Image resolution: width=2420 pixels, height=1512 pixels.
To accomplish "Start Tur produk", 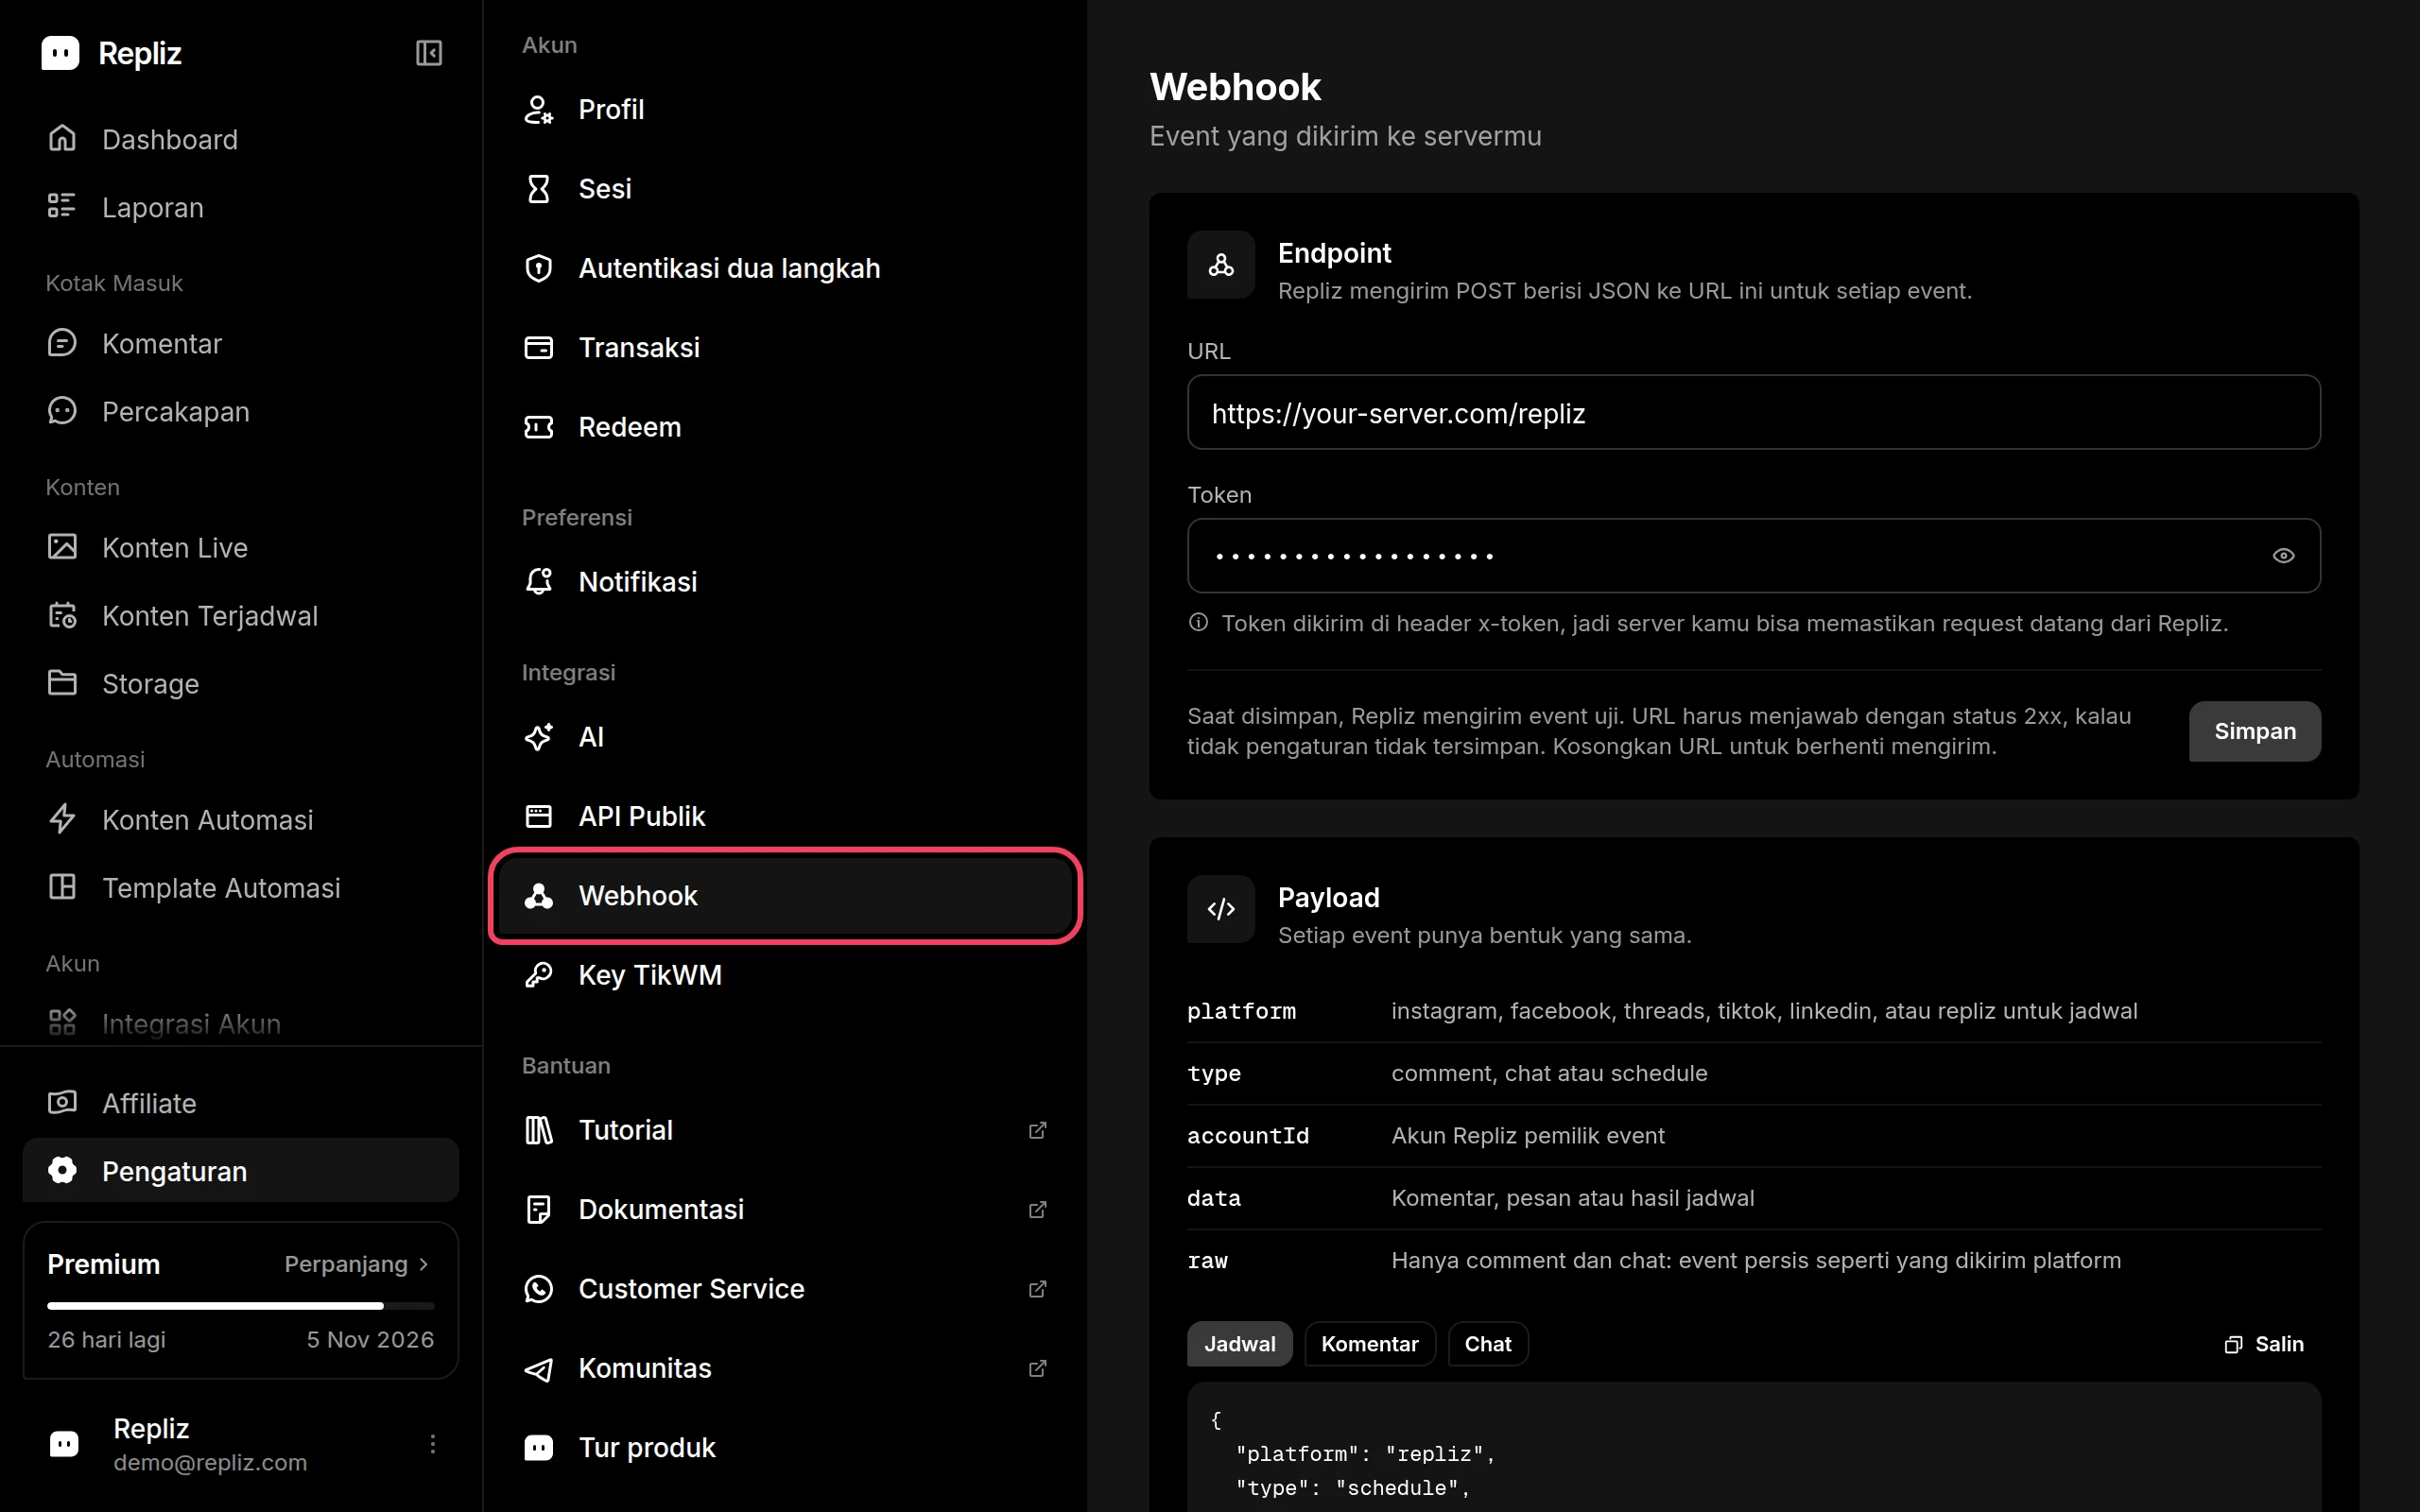I will coord(785,1447).
